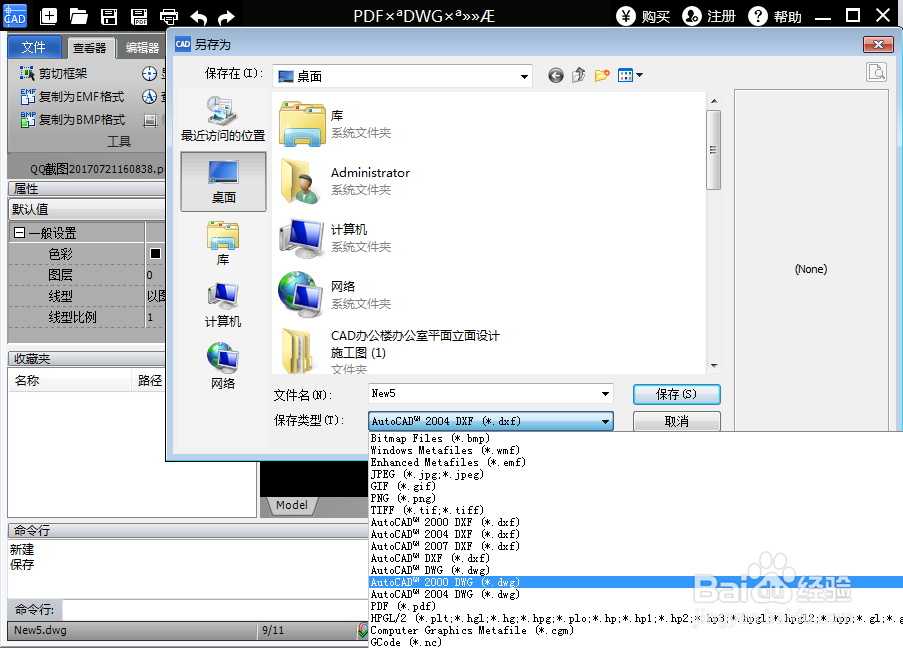Open the 文件名 dropdown arrow
This screenshot has width=903, height=648.
click(605, 394)
